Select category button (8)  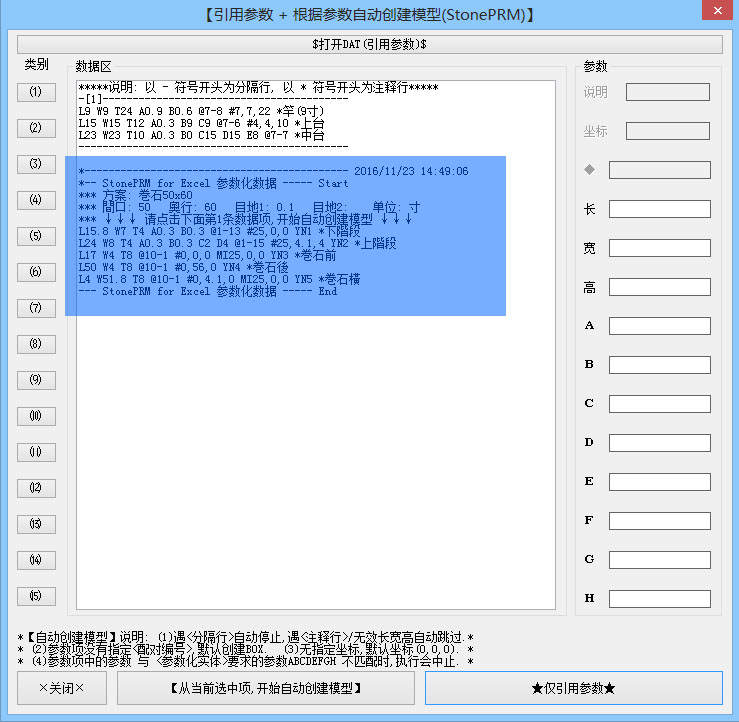(36, 344)
